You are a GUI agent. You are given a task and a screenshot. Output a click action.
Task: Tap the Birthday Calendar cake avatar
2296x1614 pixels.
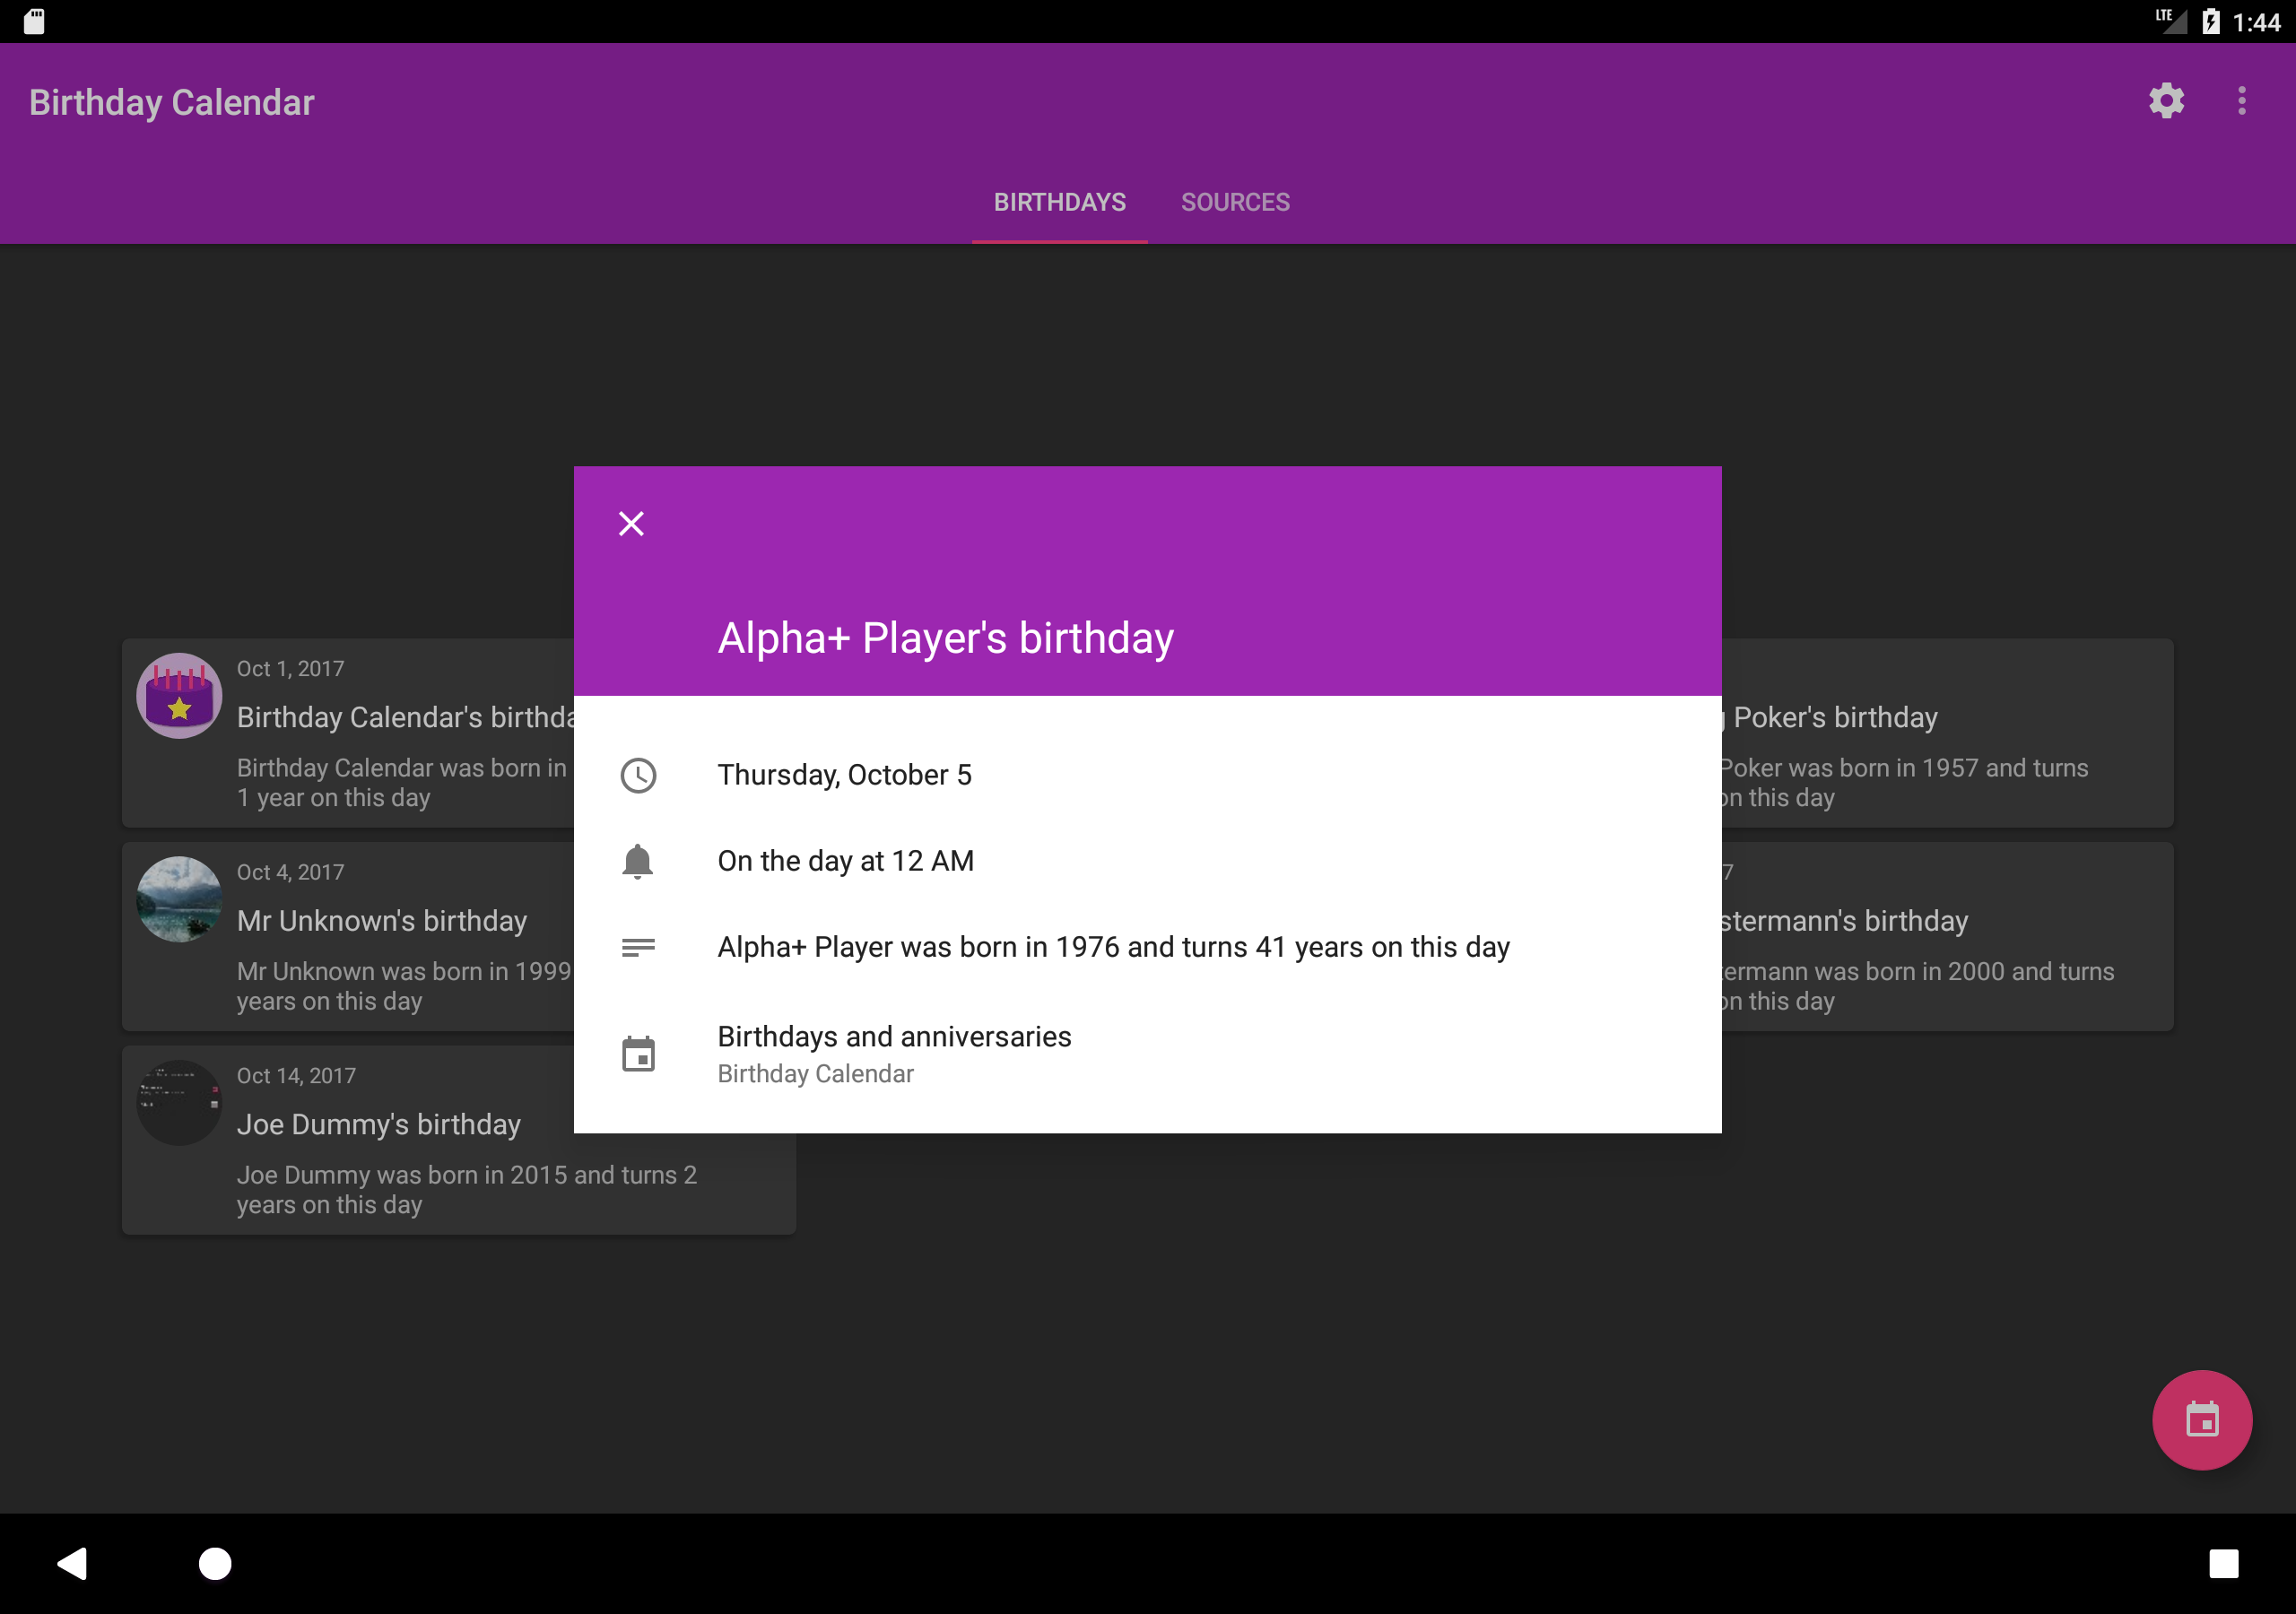(179, 696)
